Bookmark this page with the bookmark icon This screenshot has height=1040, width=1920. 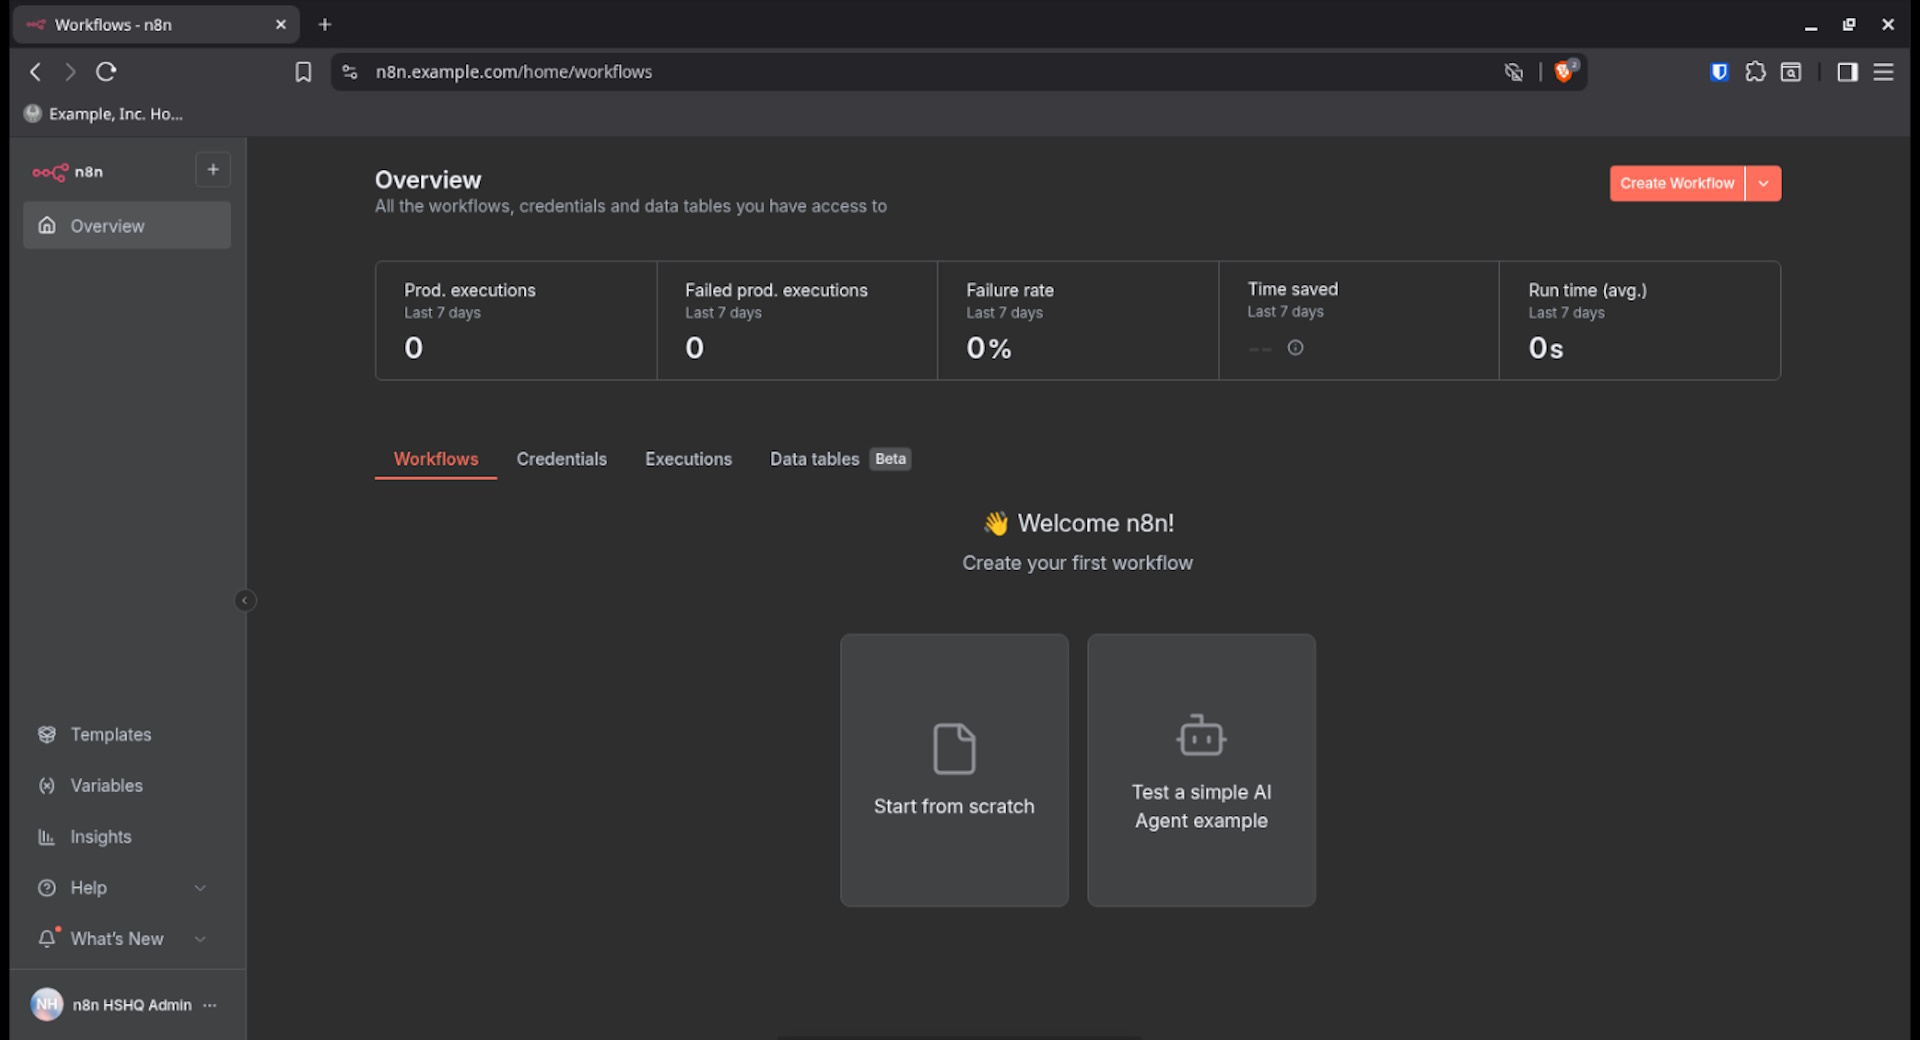(303, 72)
